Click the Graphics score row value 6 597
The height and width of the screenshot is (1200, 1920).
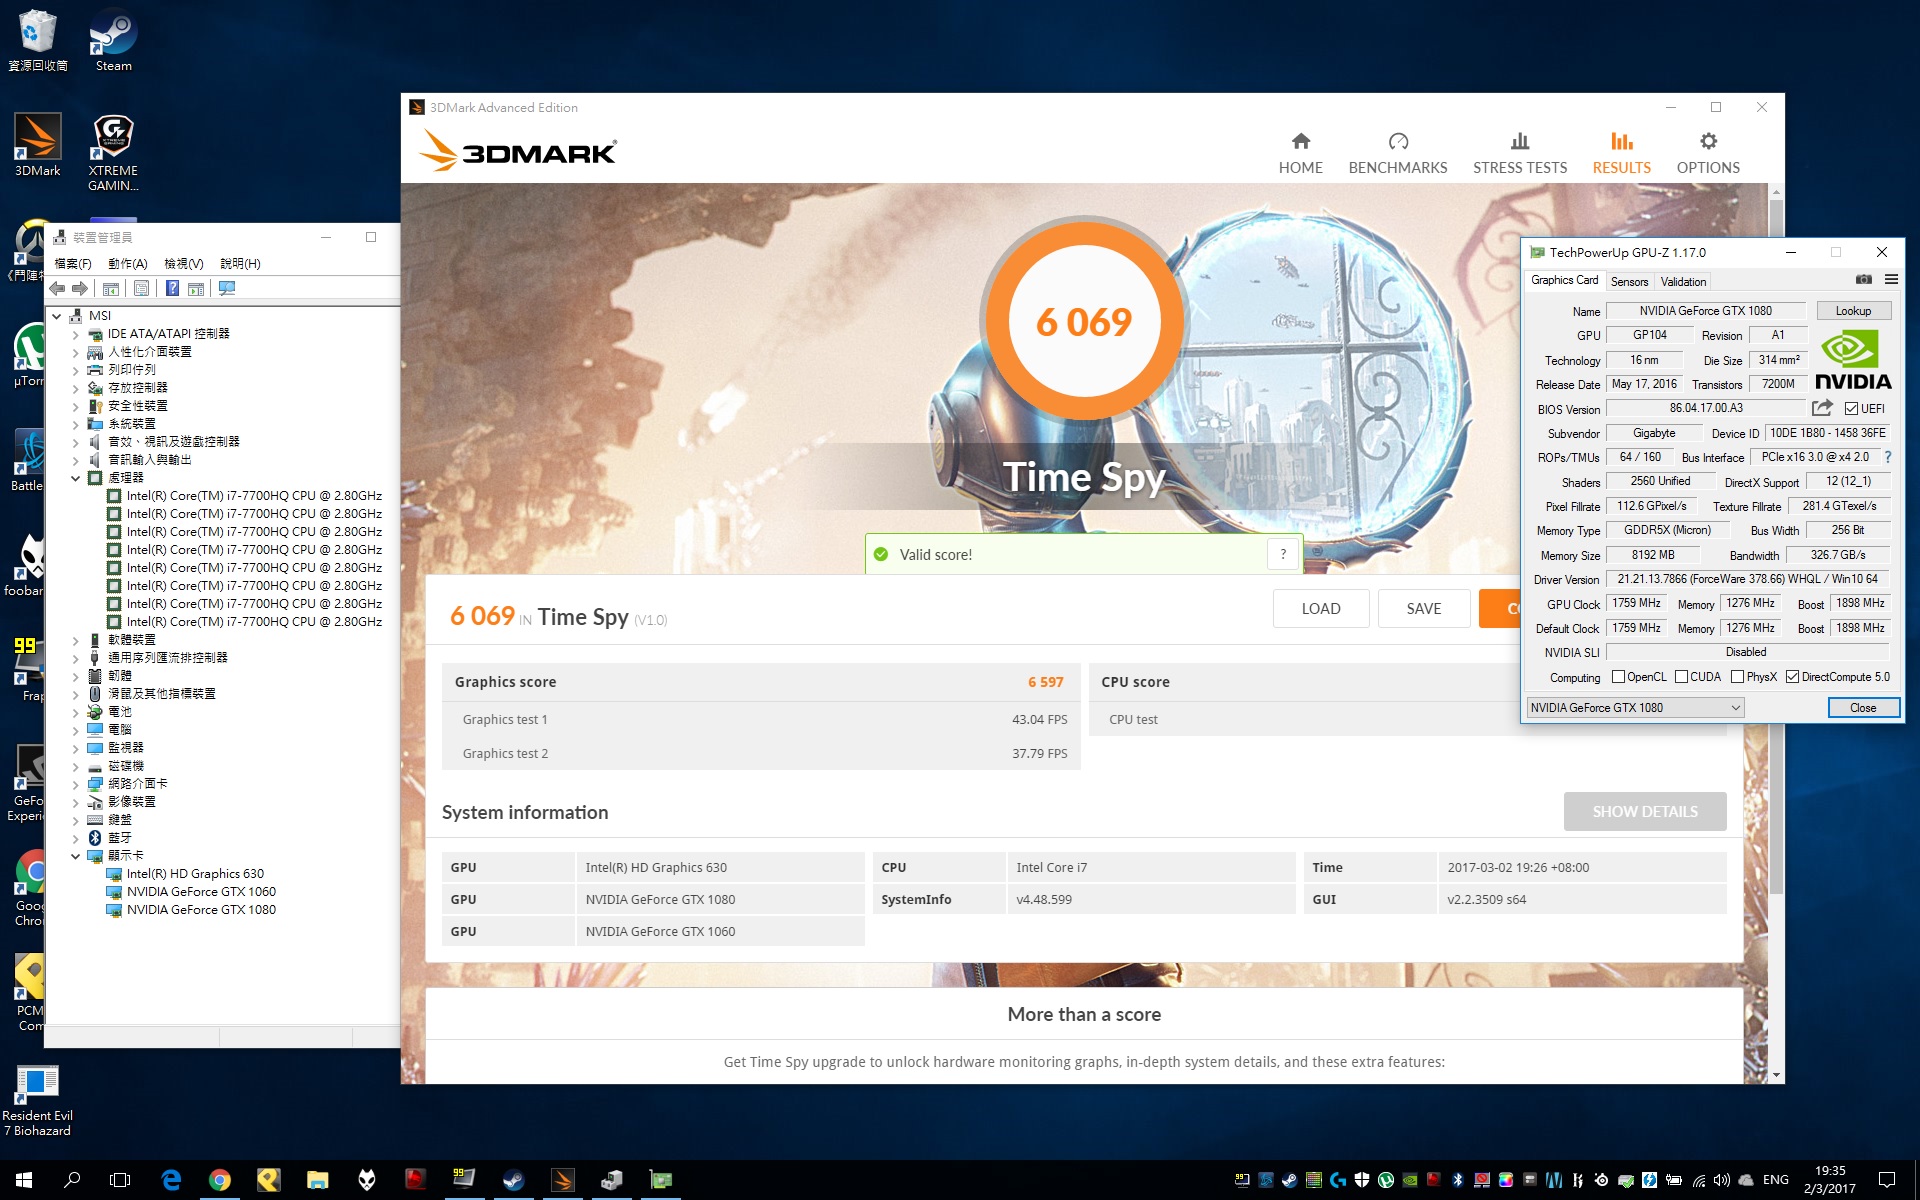tap(1045, 682)
